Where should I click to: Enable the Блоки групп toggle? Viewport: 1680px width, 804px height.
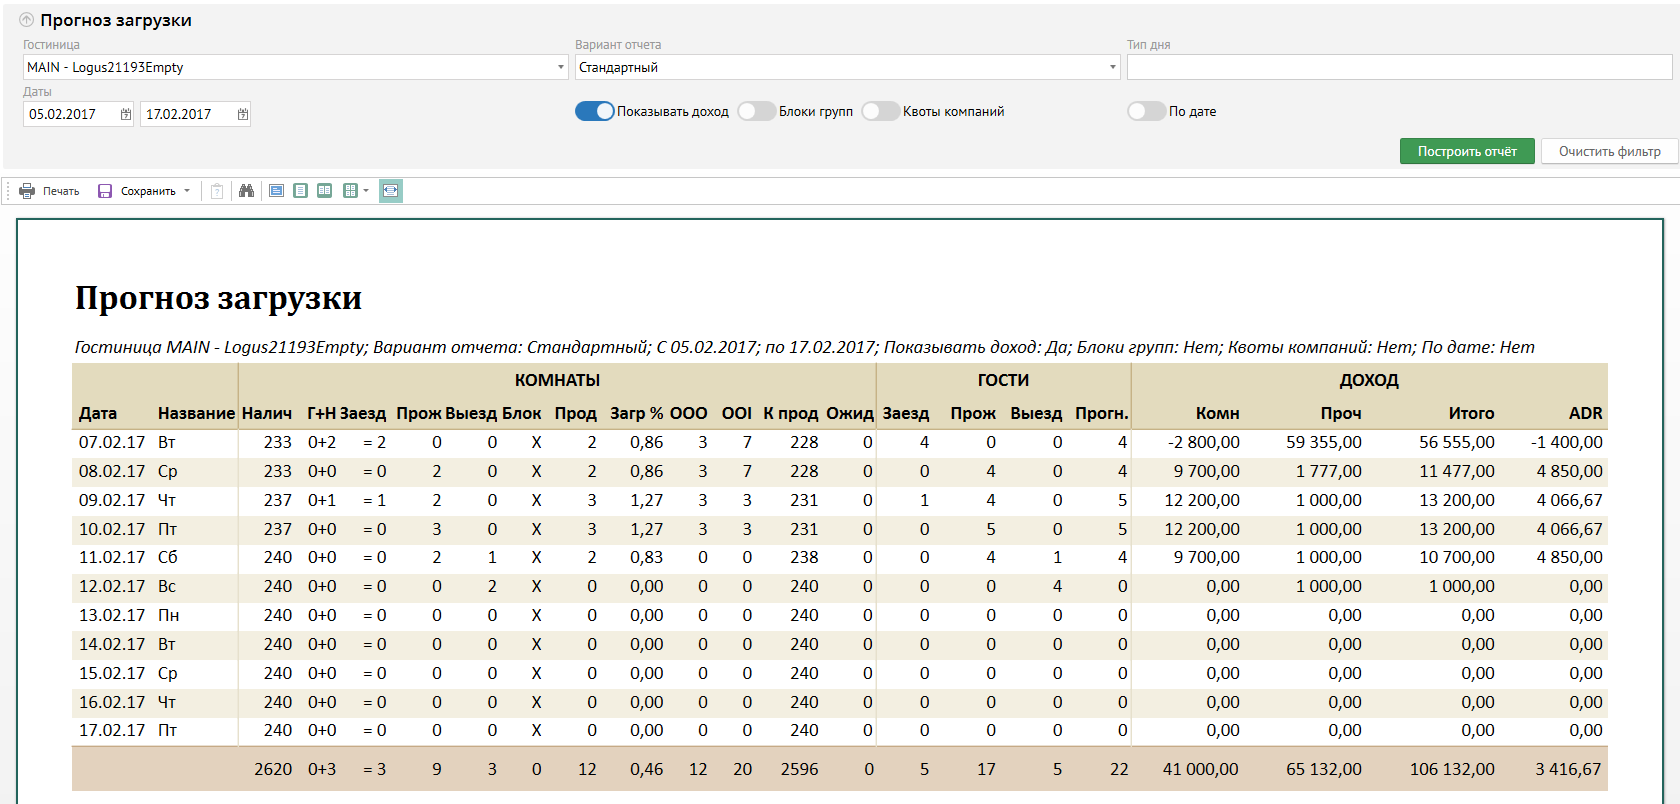(757, 111)
